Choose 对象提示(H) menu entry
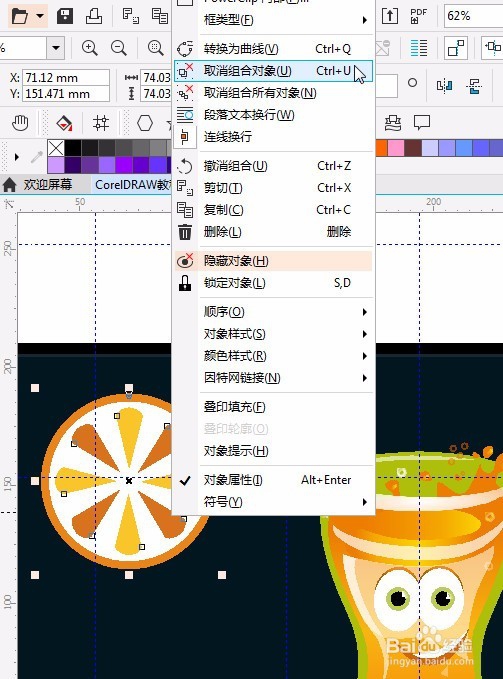This screenshot has height=679, width=503. pyautogui.click(x=273, y=451)
